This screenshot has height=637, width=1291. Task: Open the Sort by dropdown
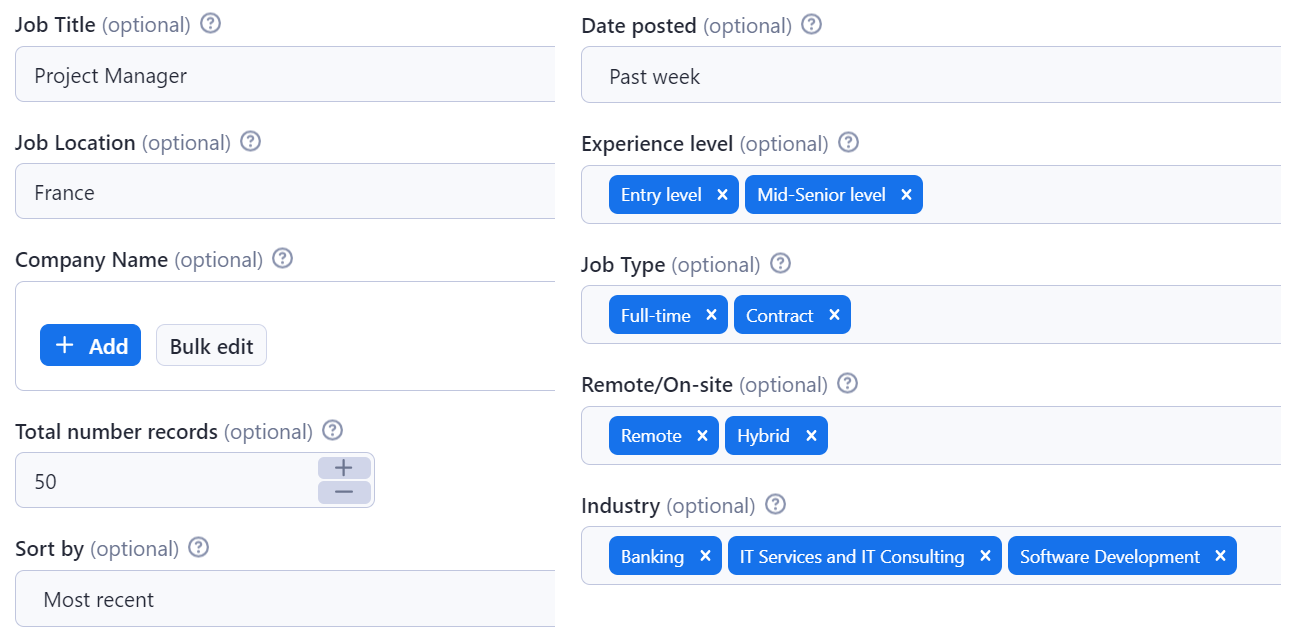[x=285, y=598]
